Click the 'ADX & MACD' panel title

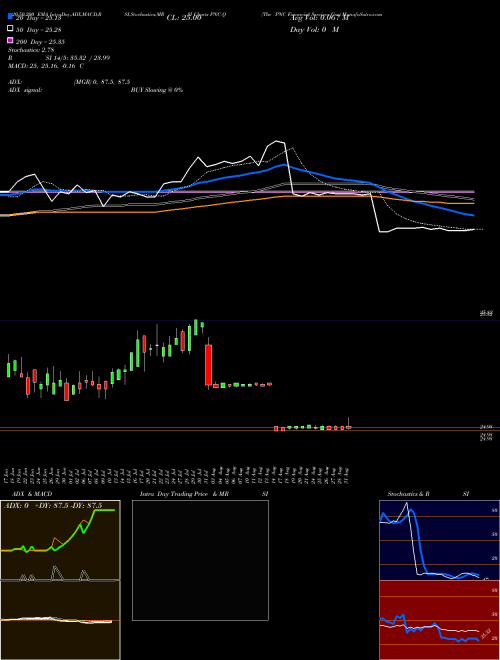[32, 494]
